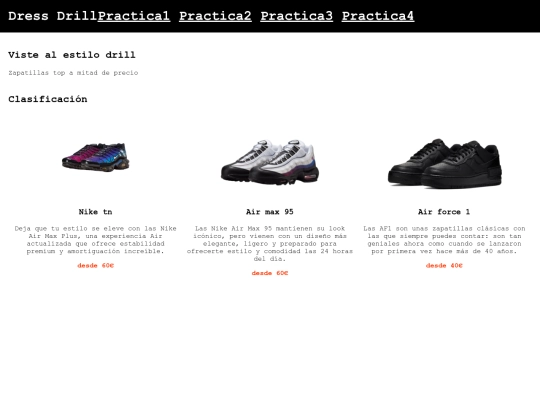540x405 pixels.
Task: Click the Air force 1 product name
Action: [x=444, y=212]
